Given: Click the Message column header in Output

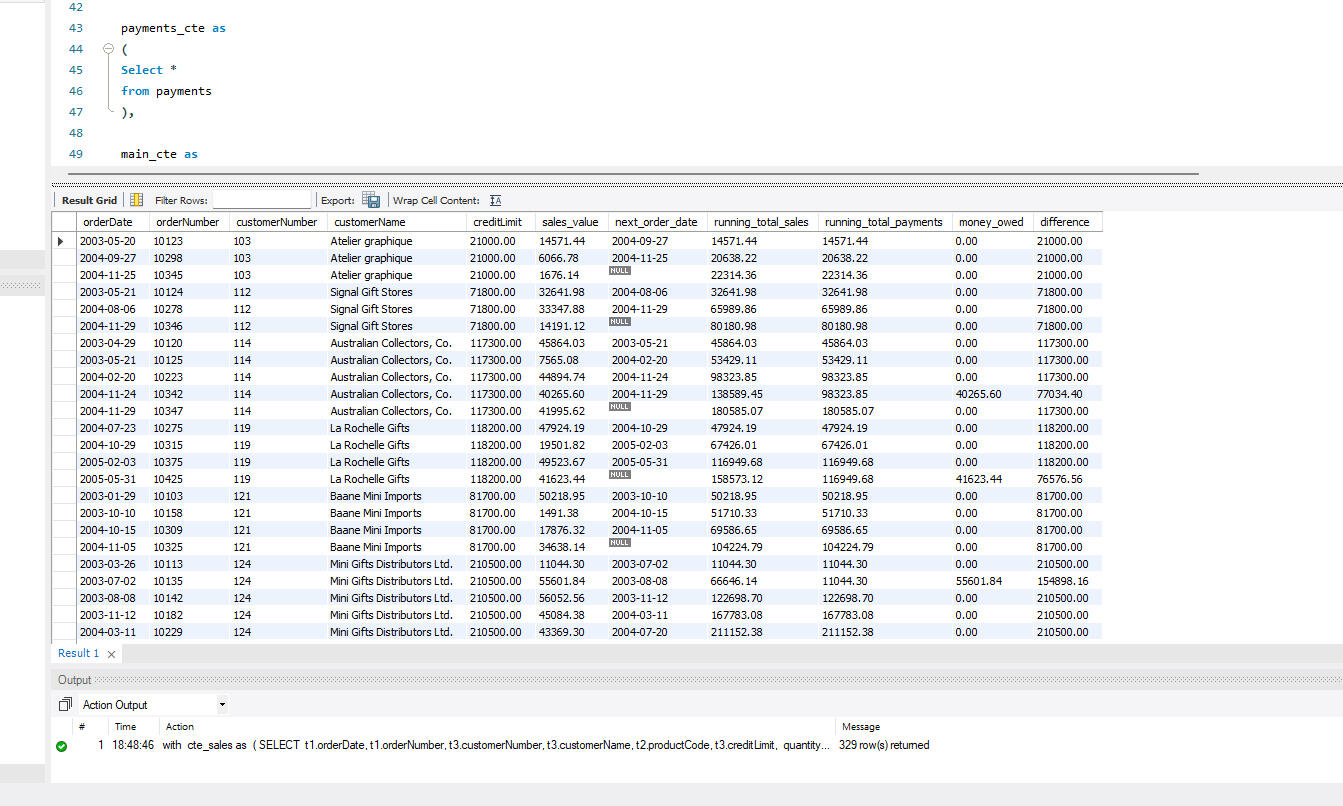Looking at the screenshot, I should (861, 727).
